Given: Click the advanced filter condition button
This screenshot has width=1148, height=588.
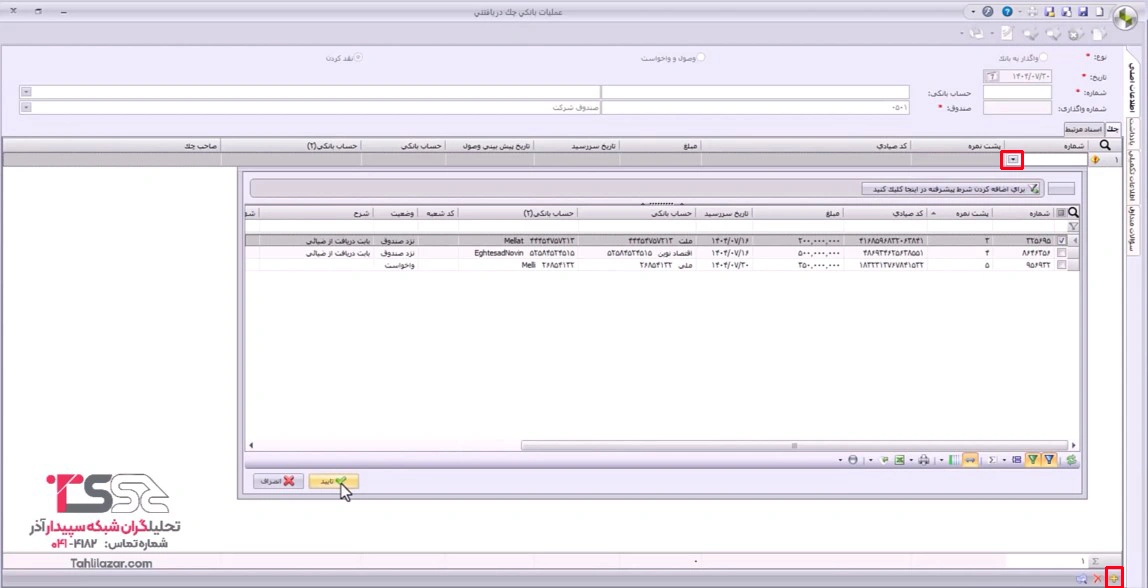Looking at the screenshot, I should [953, 188].
